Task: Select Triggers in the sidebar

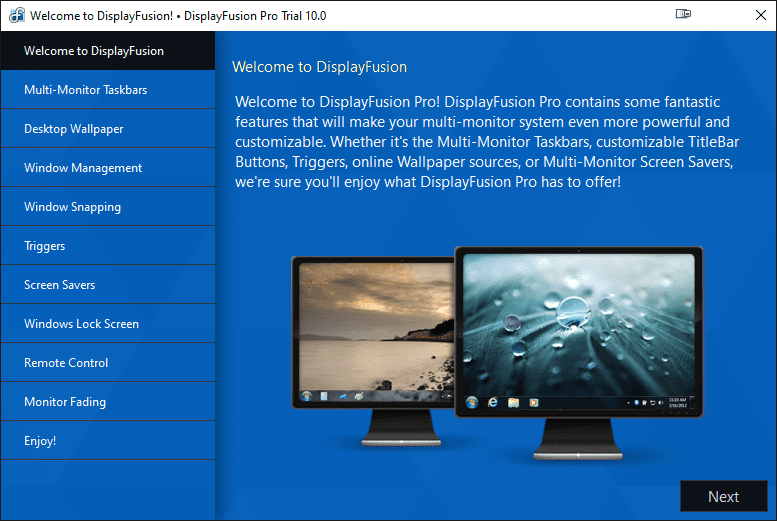Action: (x=108, y=246)
